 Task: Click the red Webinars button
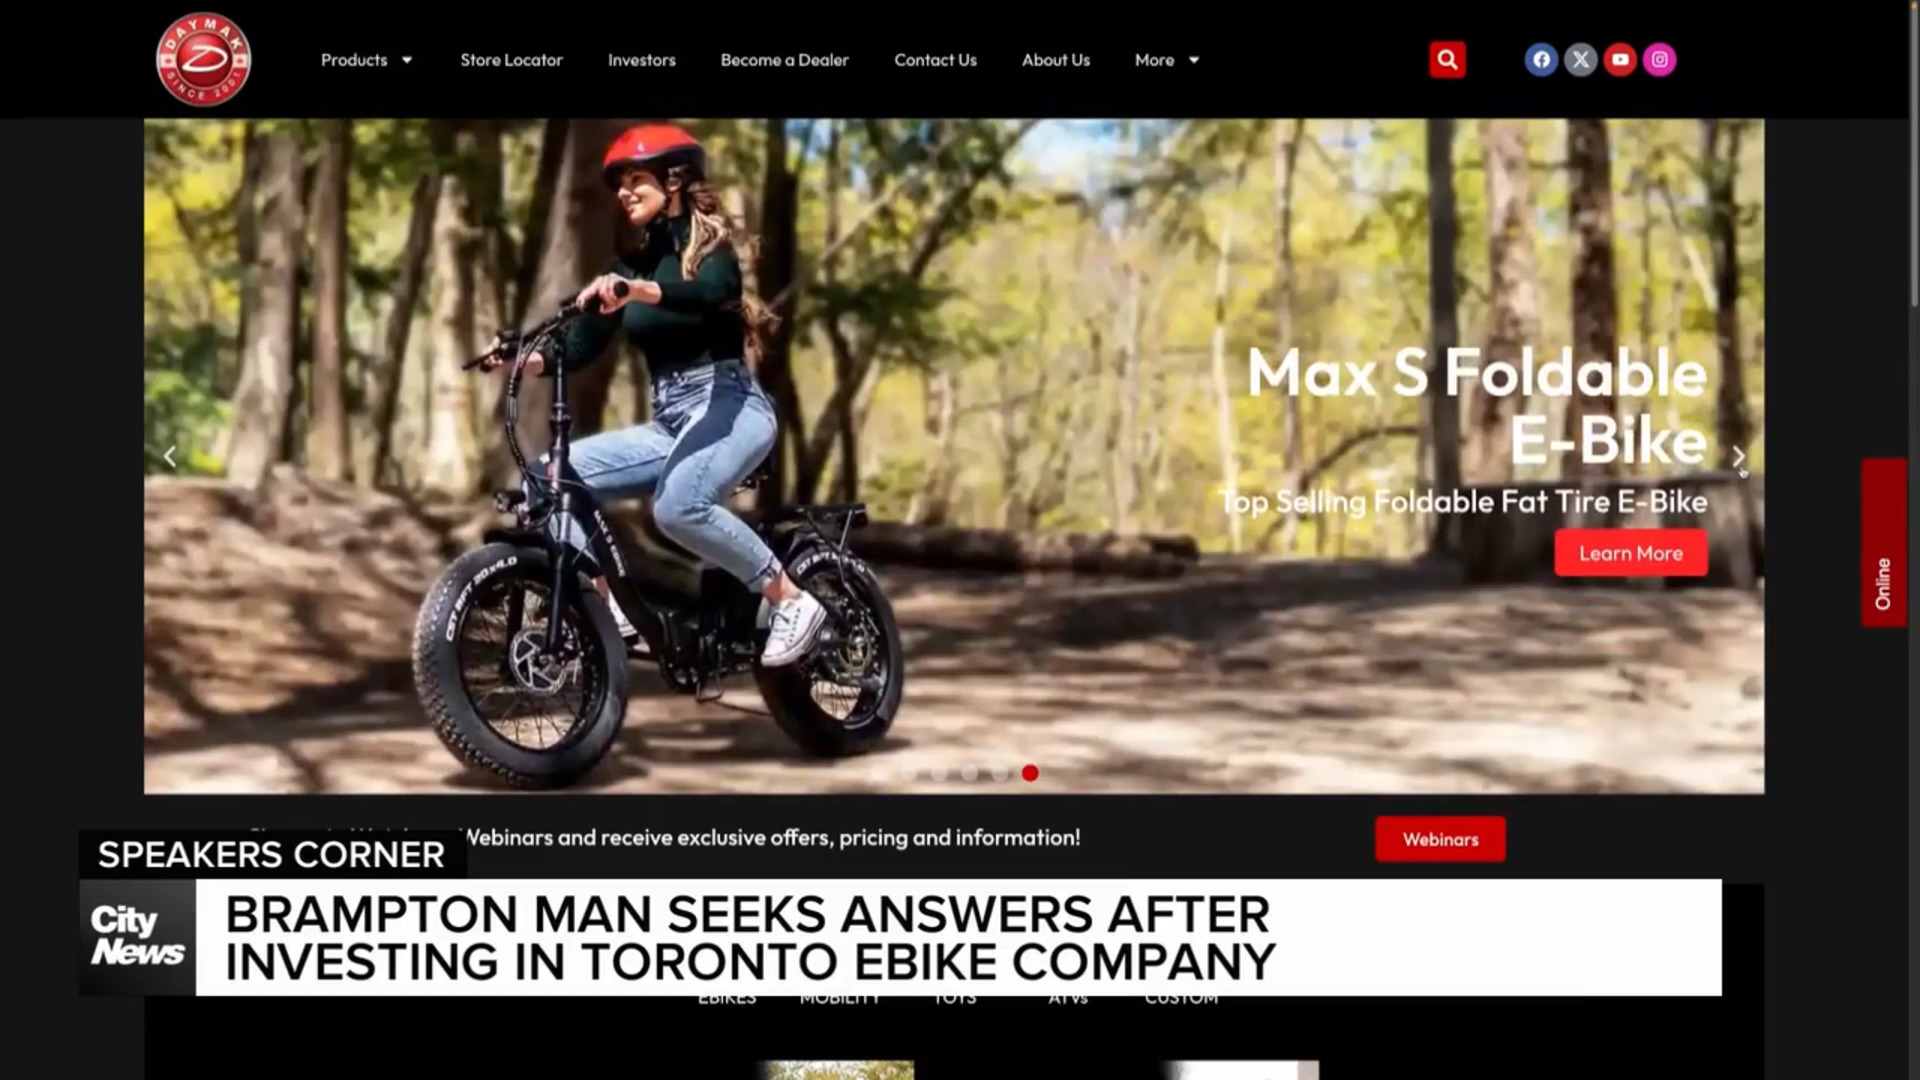click(x=1440, y=839)
